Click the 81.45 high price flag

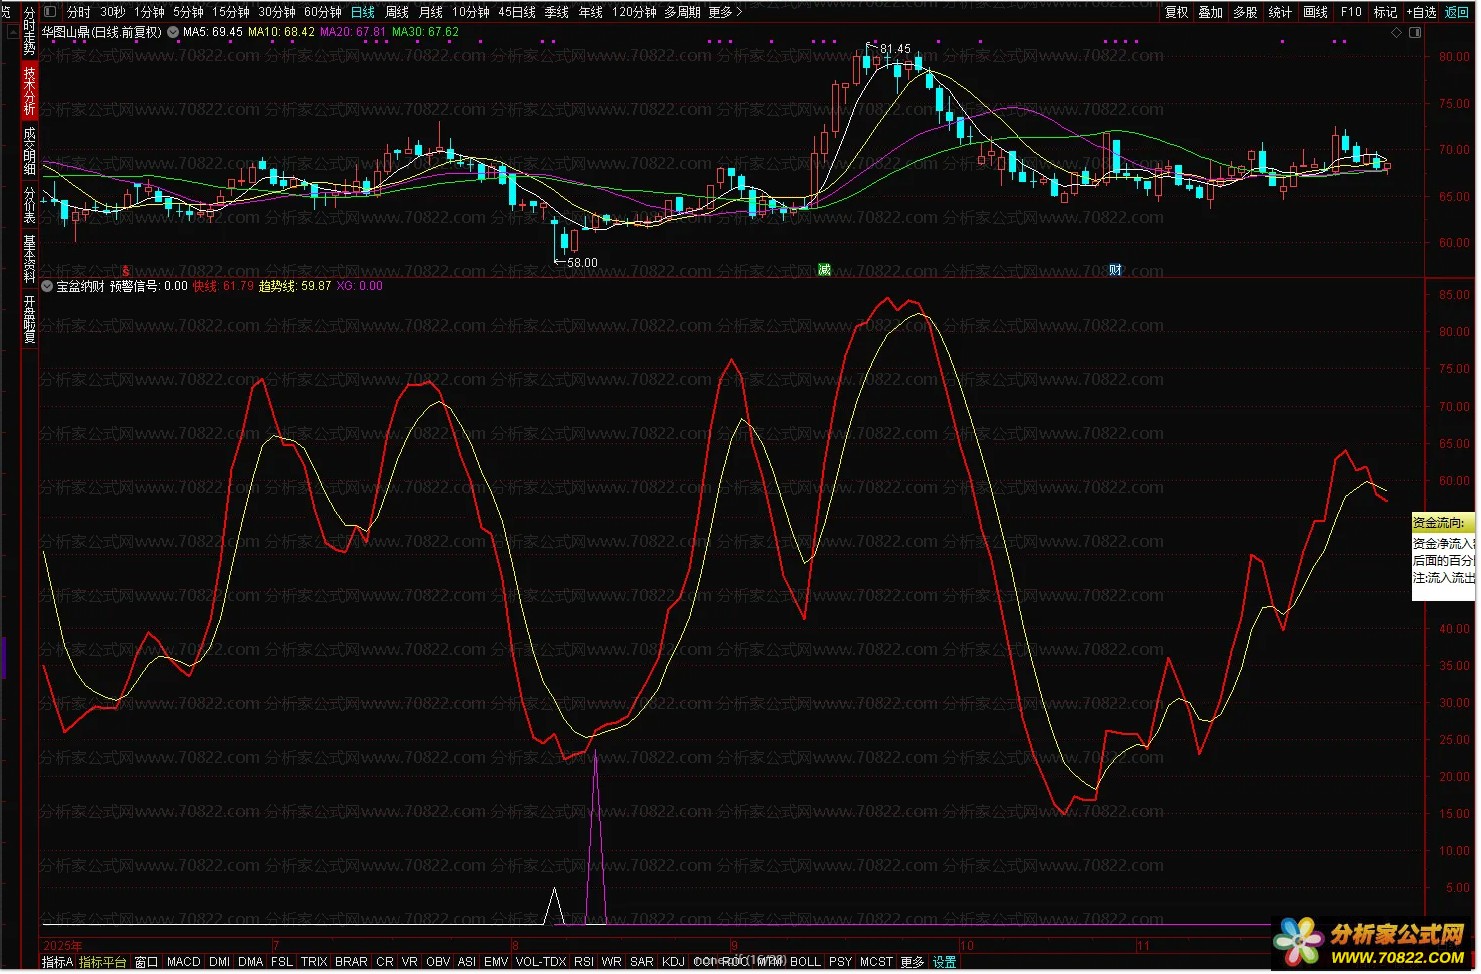tap(894, 48)
